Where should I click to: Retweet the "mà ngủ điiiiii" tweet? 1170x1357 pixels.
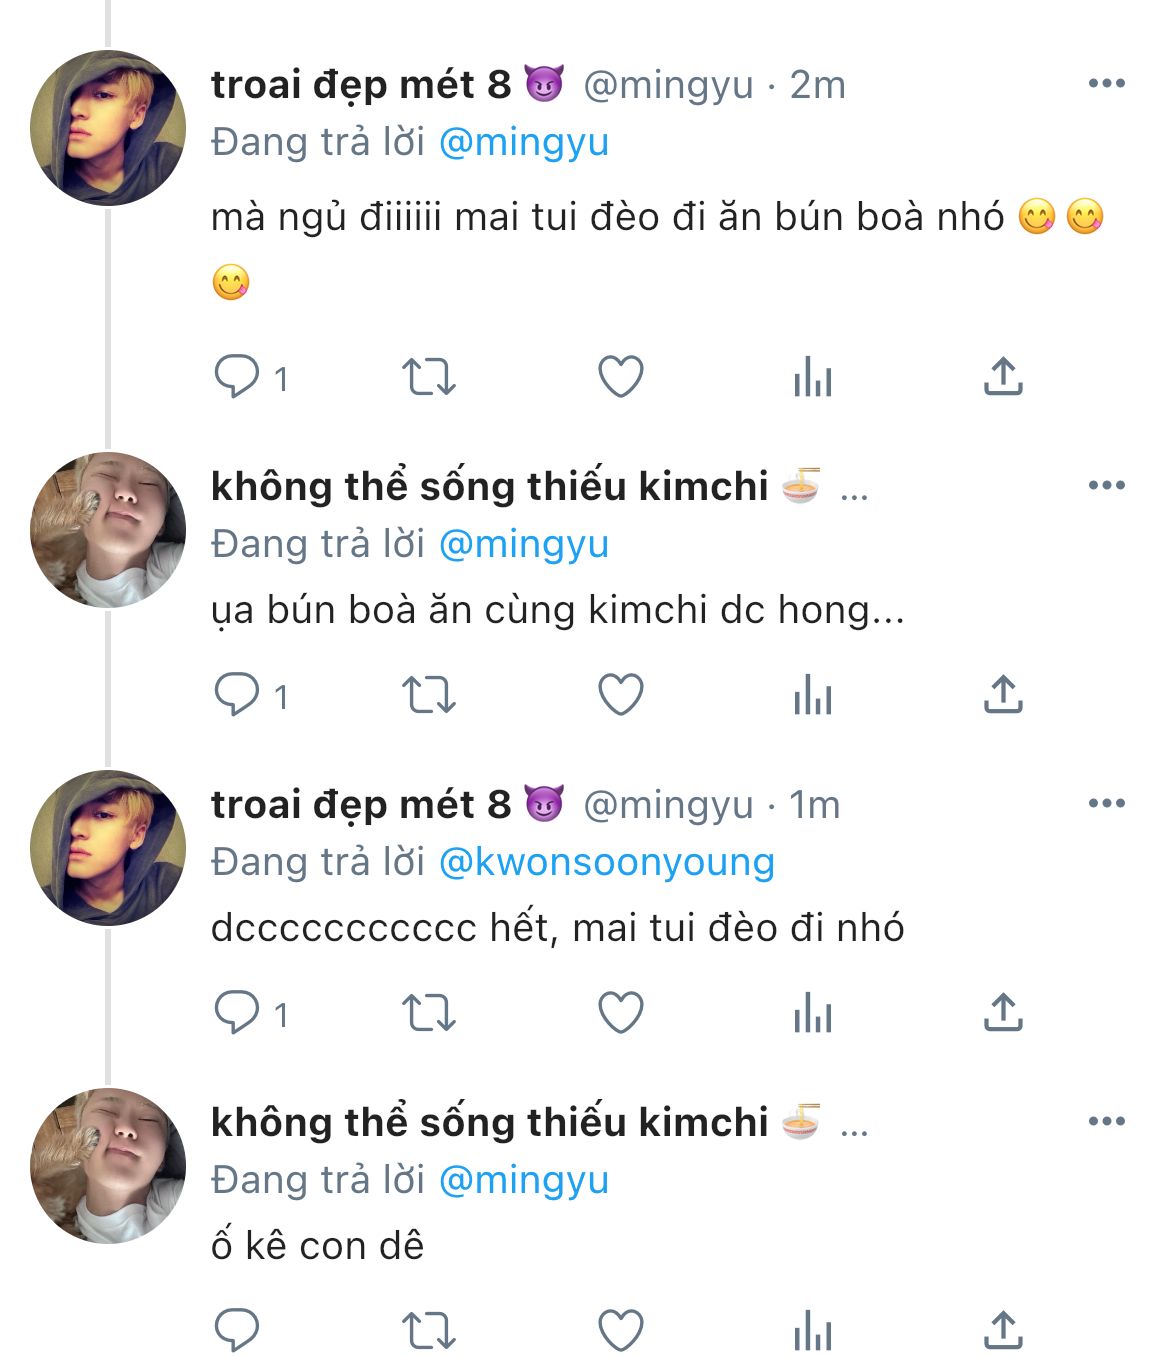click(x=428, y=377)
